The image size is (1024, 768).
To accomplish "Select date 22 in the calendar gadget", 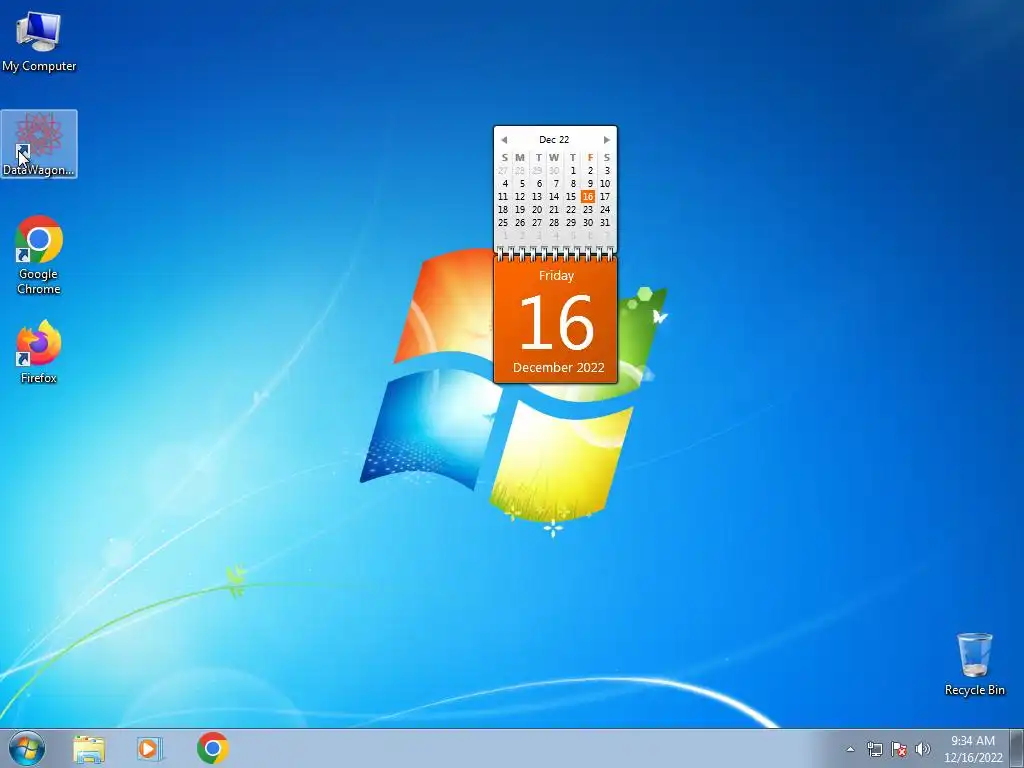I will [571, 210].
